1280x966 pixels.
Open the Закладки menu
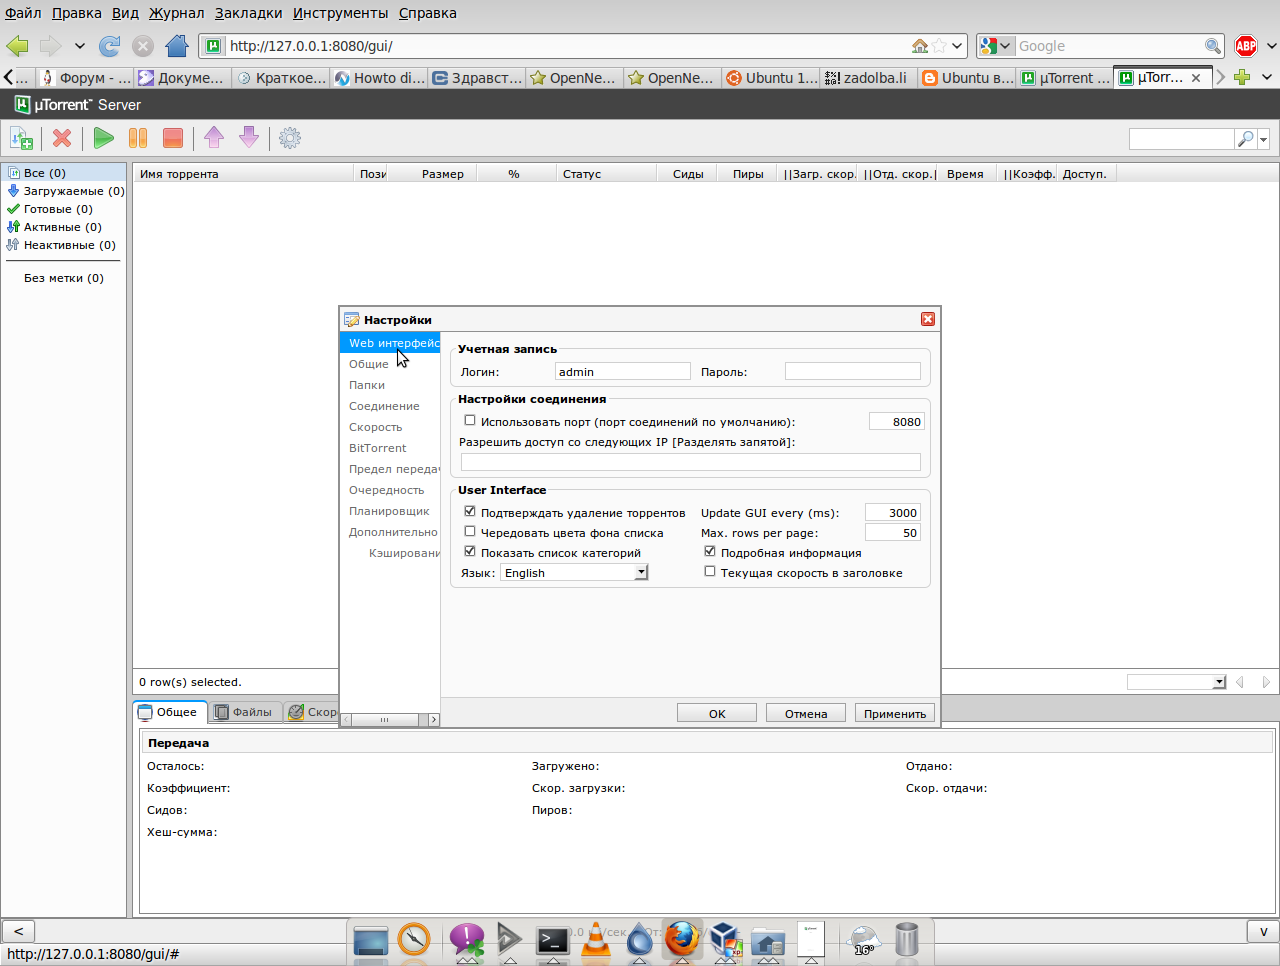(248, 13)
